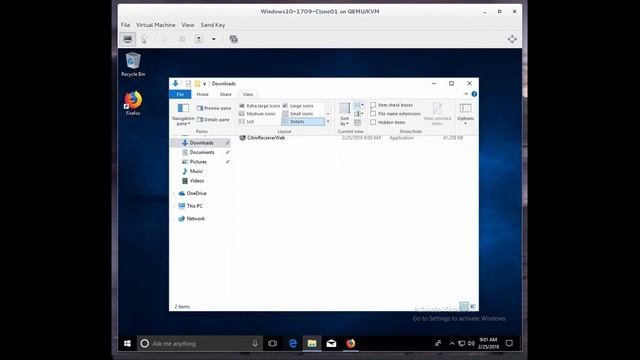The image size is (640, 360).
Task: Open the virt-manager File menu
Action: (125, 25)
